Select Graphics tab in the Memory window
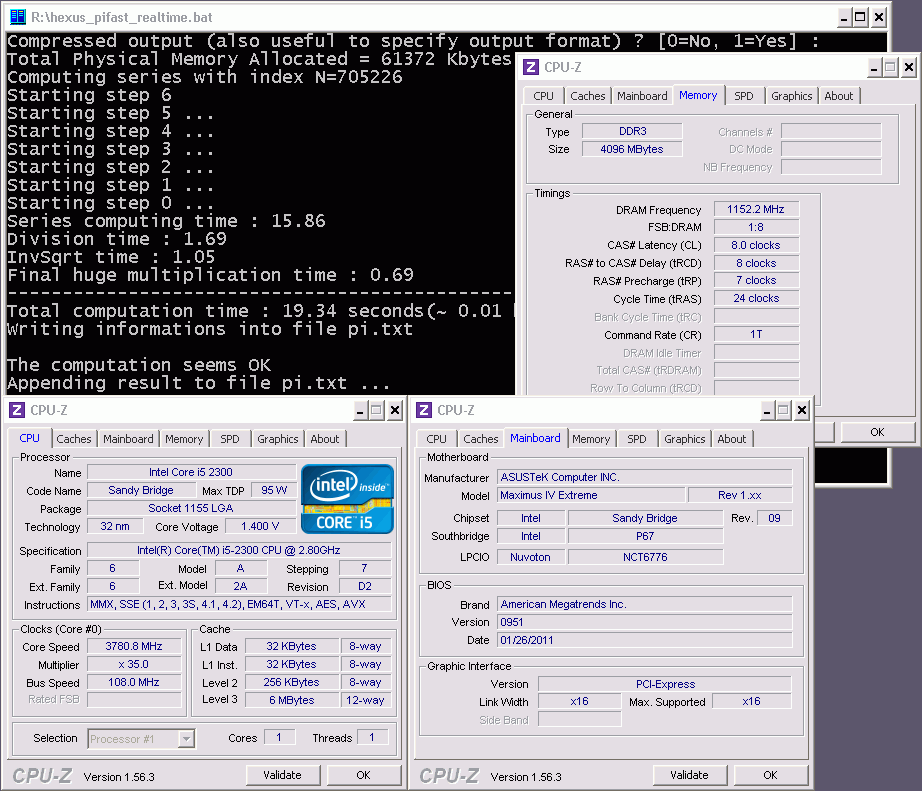Viewport: 922px width, 791px height. (791, 96)
